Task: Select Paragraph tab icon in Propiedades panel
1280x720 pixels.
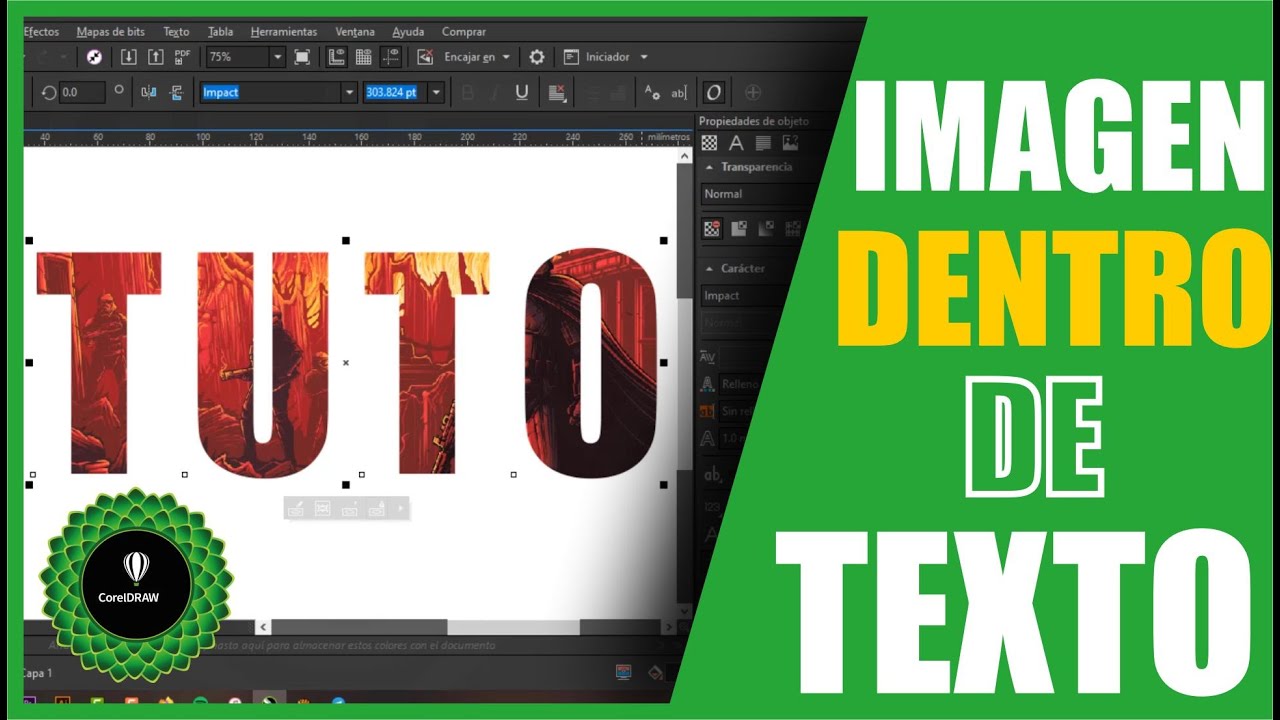Action: coord(763,143)
